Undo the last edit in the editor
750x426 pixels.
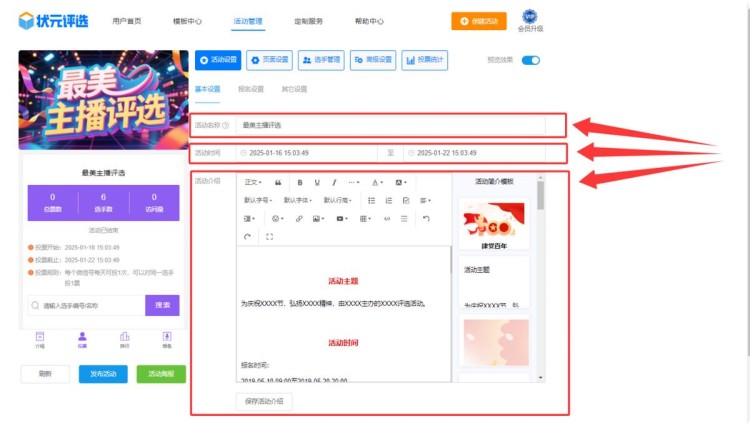click(x=426, y=218)
